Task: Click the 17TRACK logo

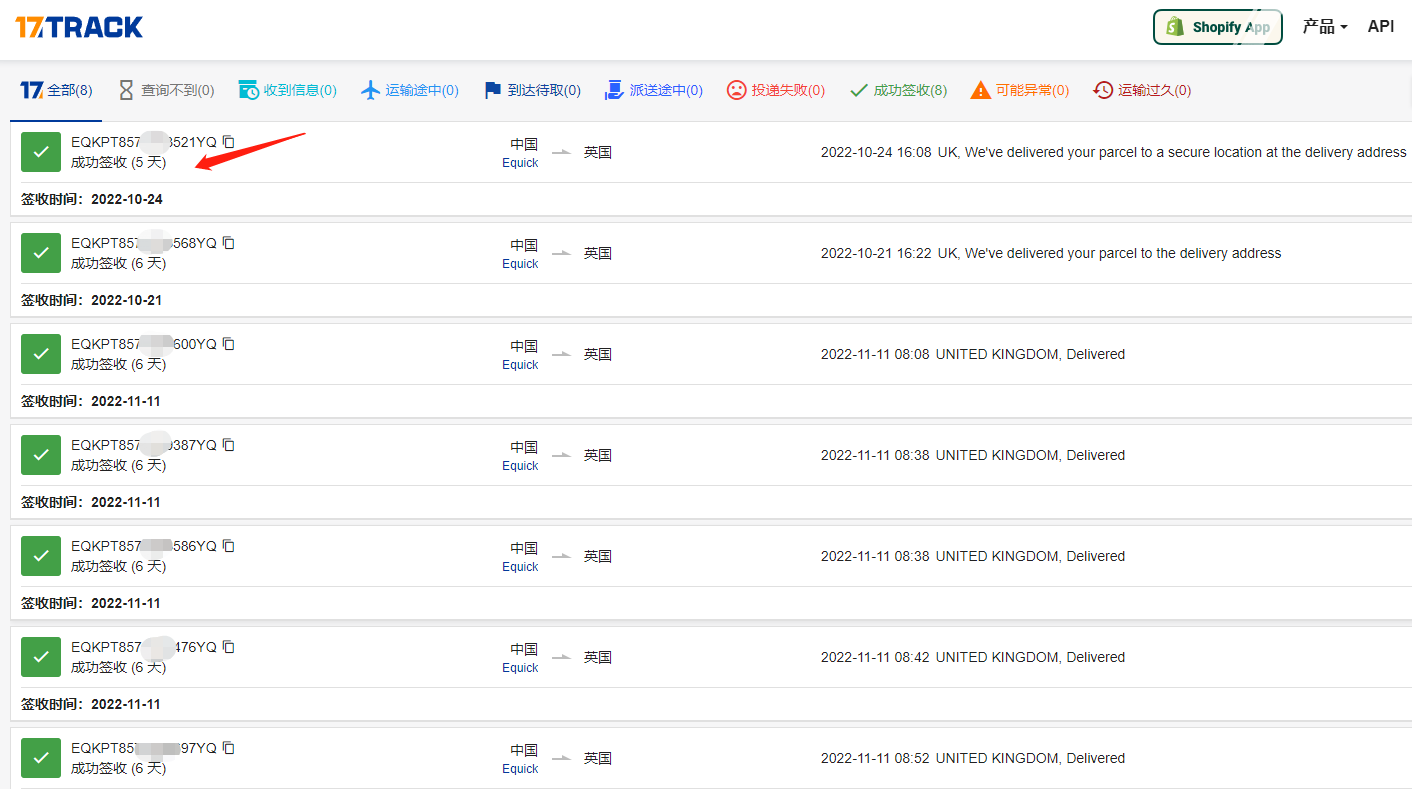Action: pos(79,27)
